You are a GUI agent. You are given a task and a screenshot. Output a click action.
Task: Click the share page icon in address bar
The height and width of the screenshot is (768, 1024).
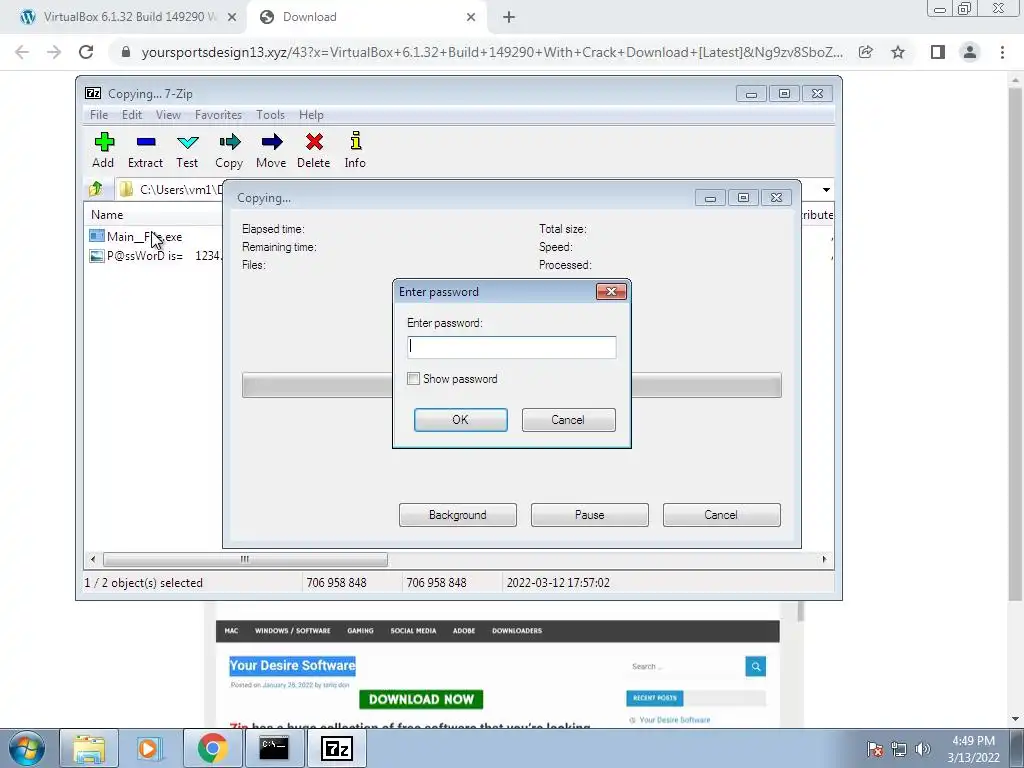(866, 52)
